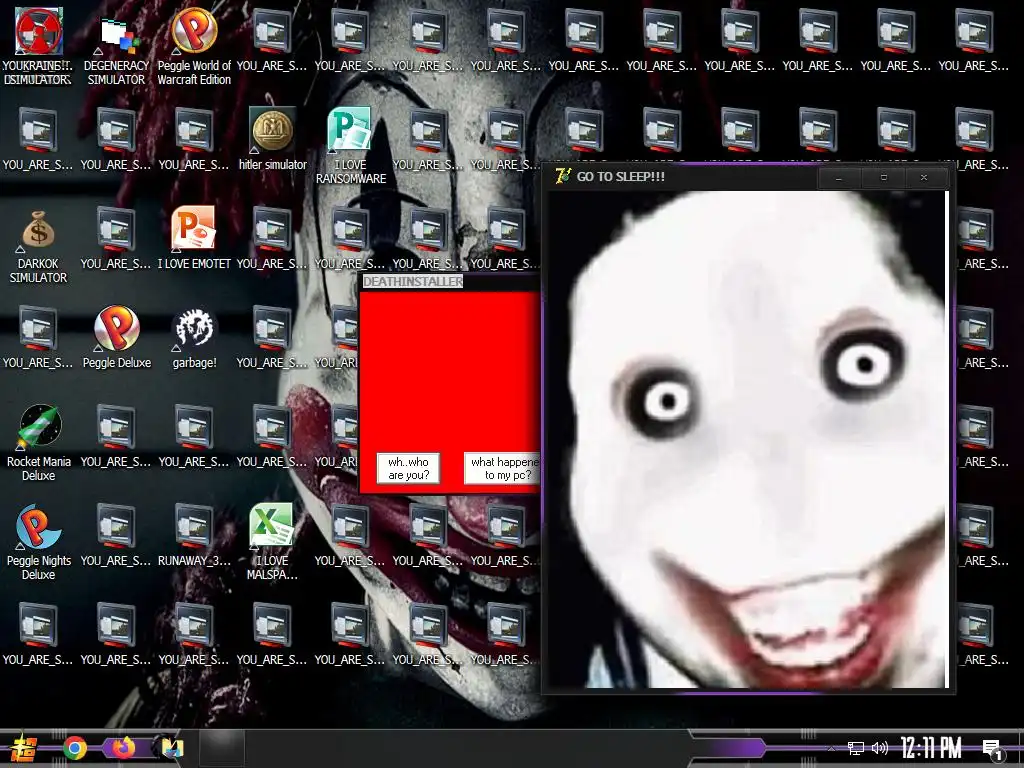Click the 'wh..who are you?' button
Screen dimensions: 1024x768
[408, 468]
